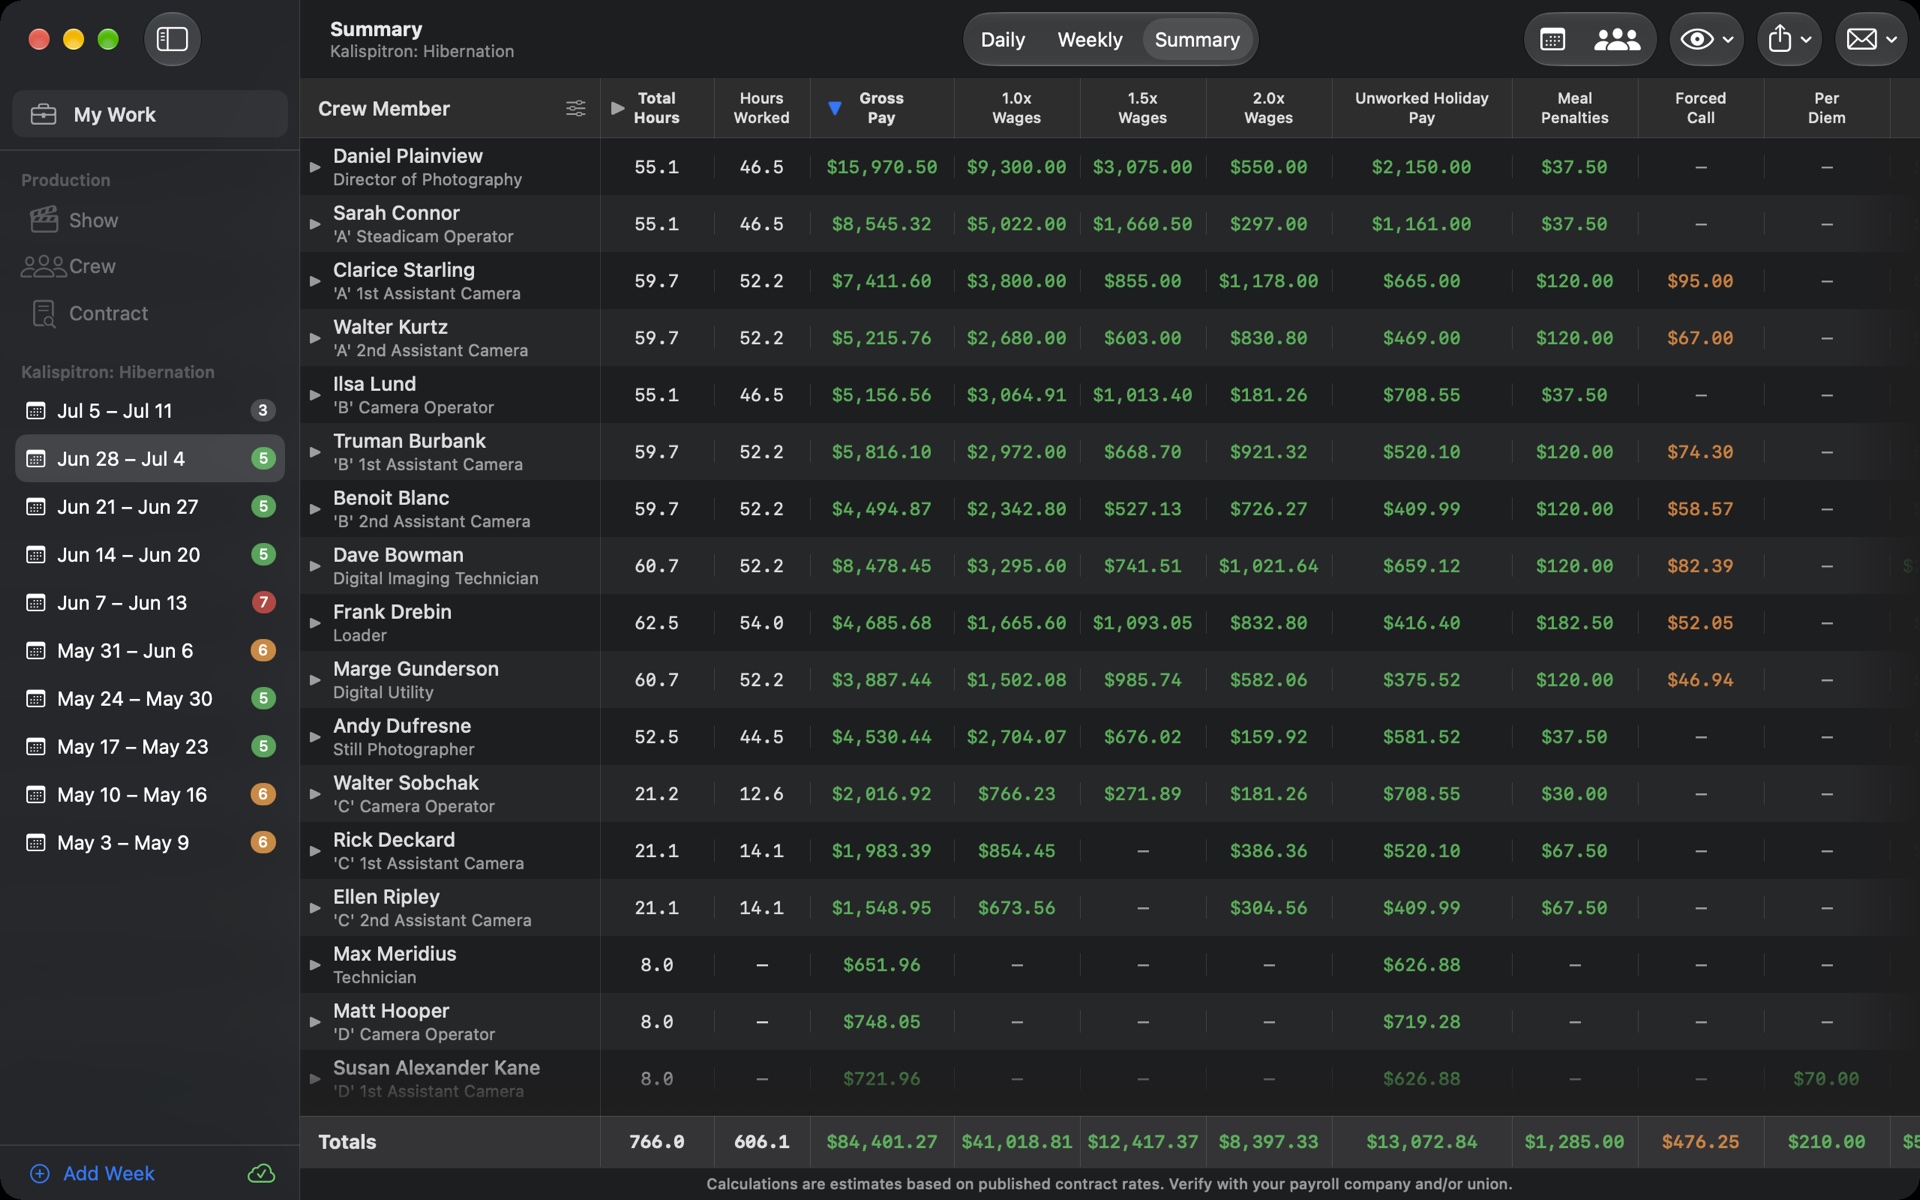Click the total gross pay $84,401.27
The height and width of the screenshot is (1200, 1920).
[881, 1142]
